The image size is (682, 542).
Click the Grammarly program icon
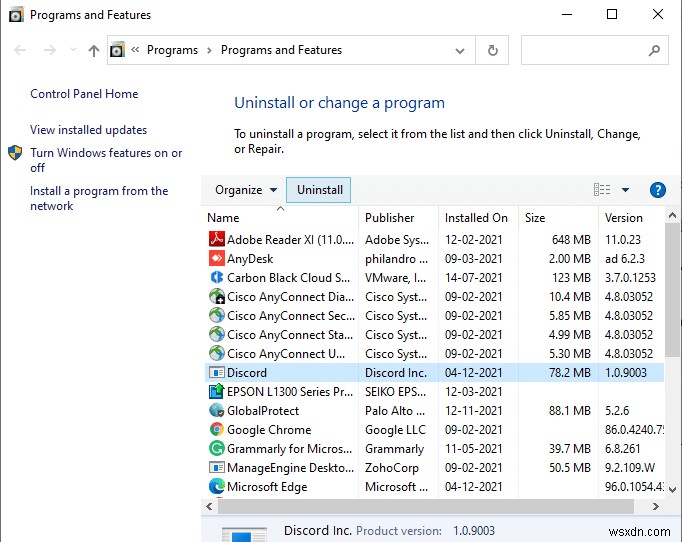click(x=217, y=448)
